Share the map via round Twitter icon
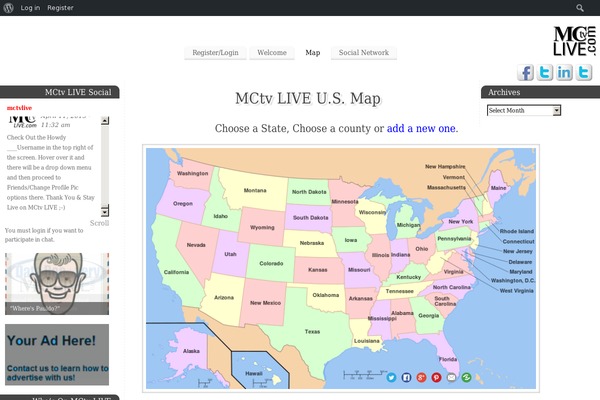Screen dimensions: 600x400 click(391, 378)
